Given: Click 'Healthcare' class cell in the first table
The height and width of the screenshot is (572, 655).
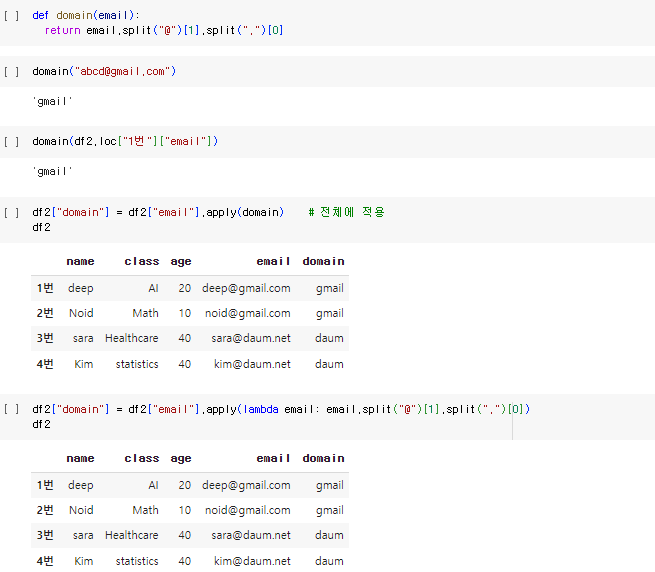Looking at the screenshot, I should click(132, 338).
